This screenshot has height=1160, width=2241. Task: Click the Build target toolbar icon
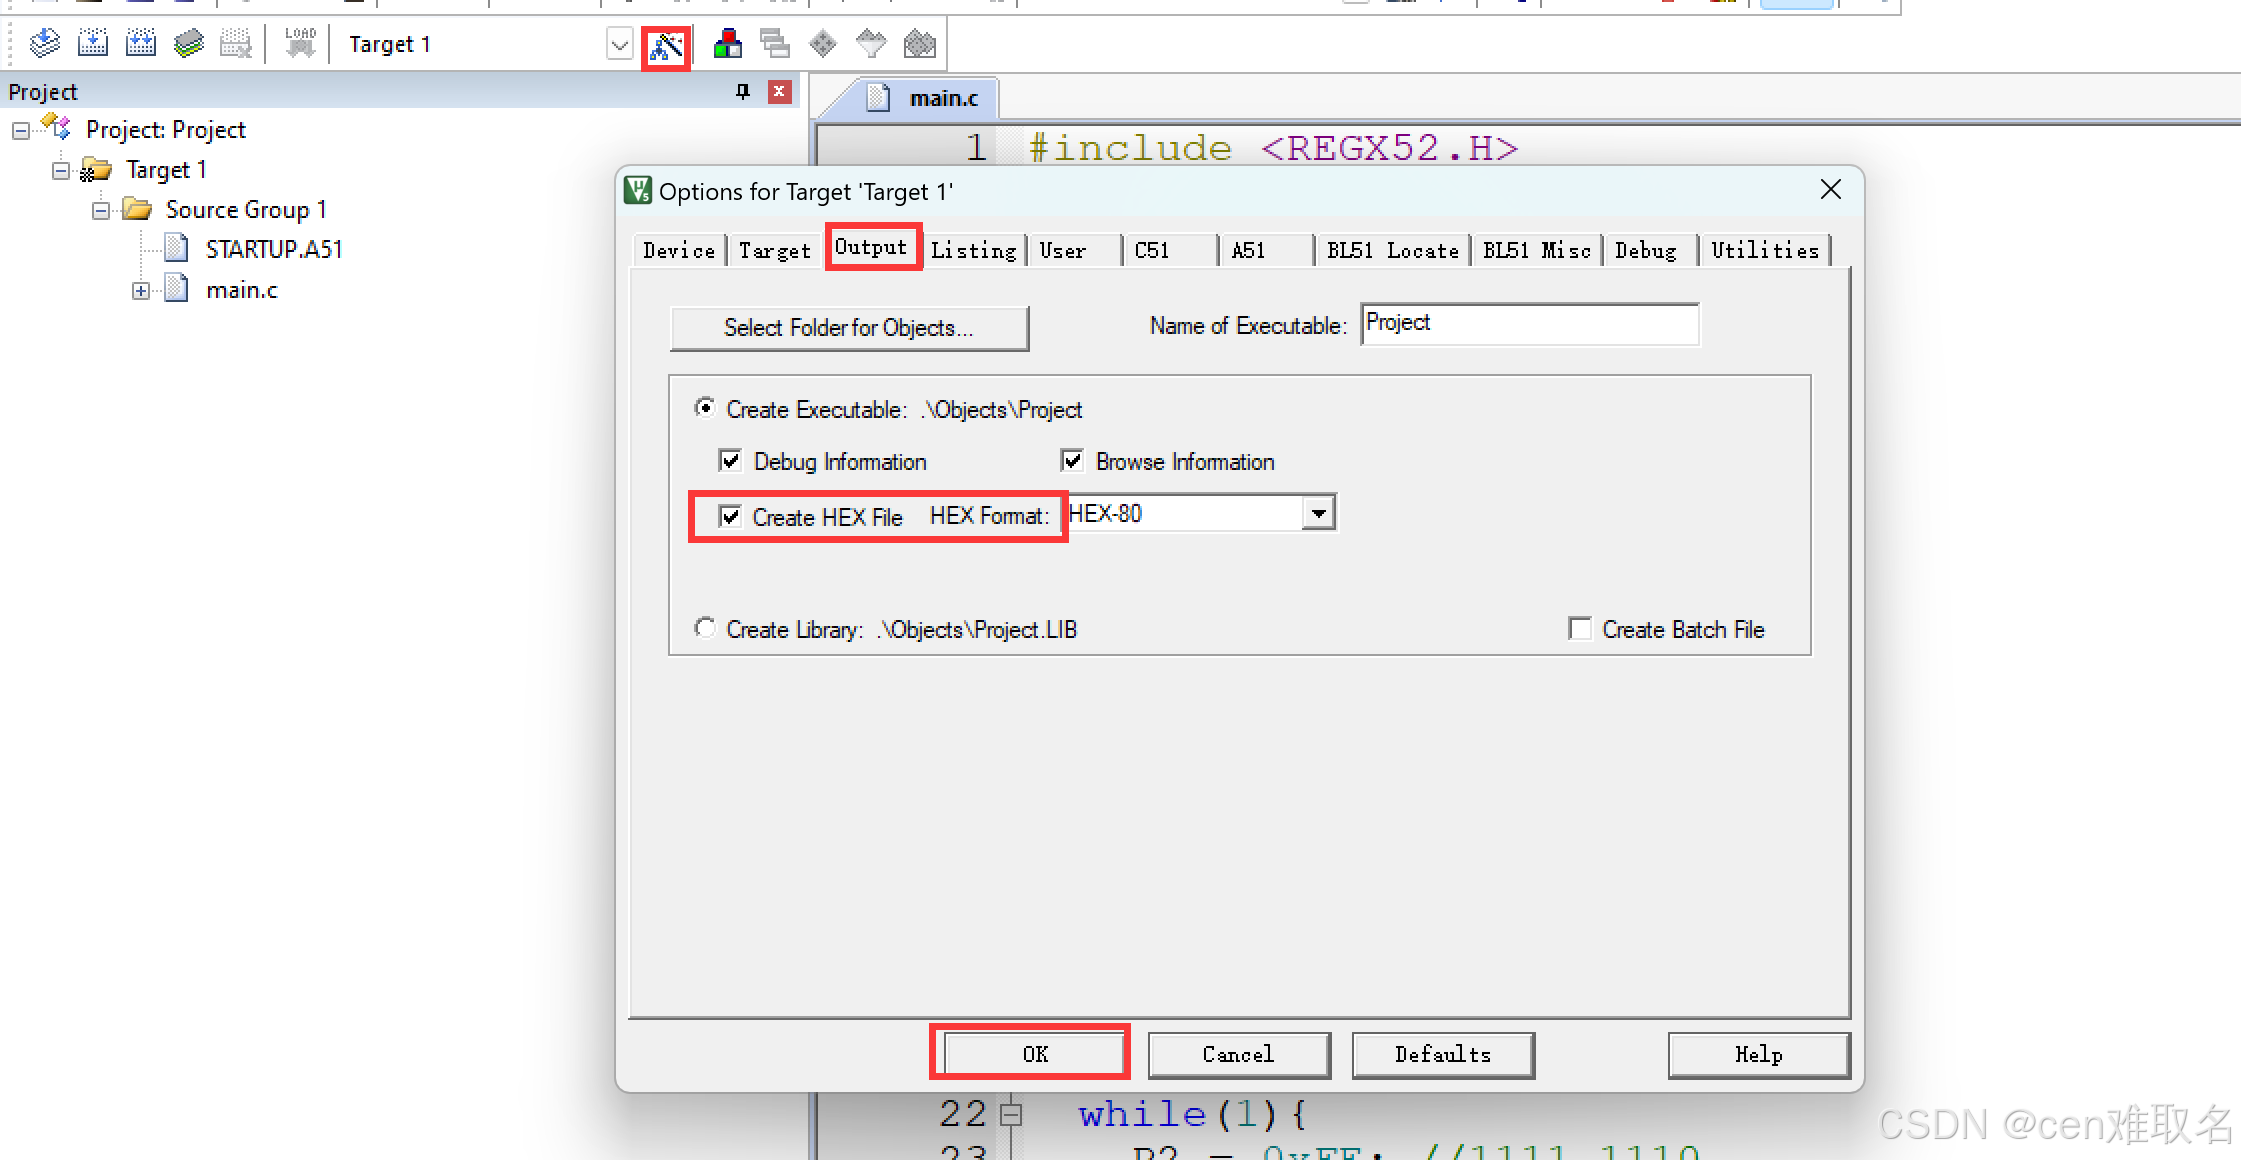[93, 44]
